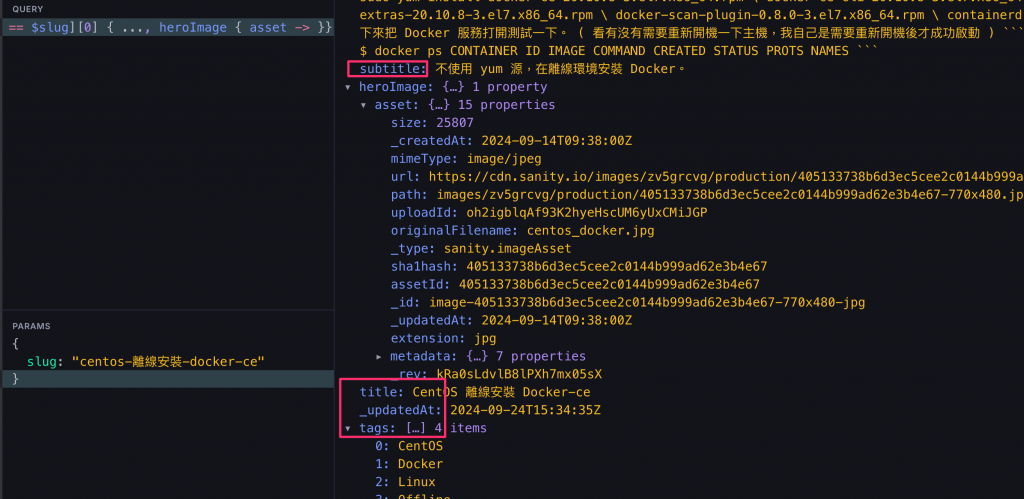The image size is (1024, 499).
Task: Click the slug value in PARAMS editor
Action: pos(168,361)
